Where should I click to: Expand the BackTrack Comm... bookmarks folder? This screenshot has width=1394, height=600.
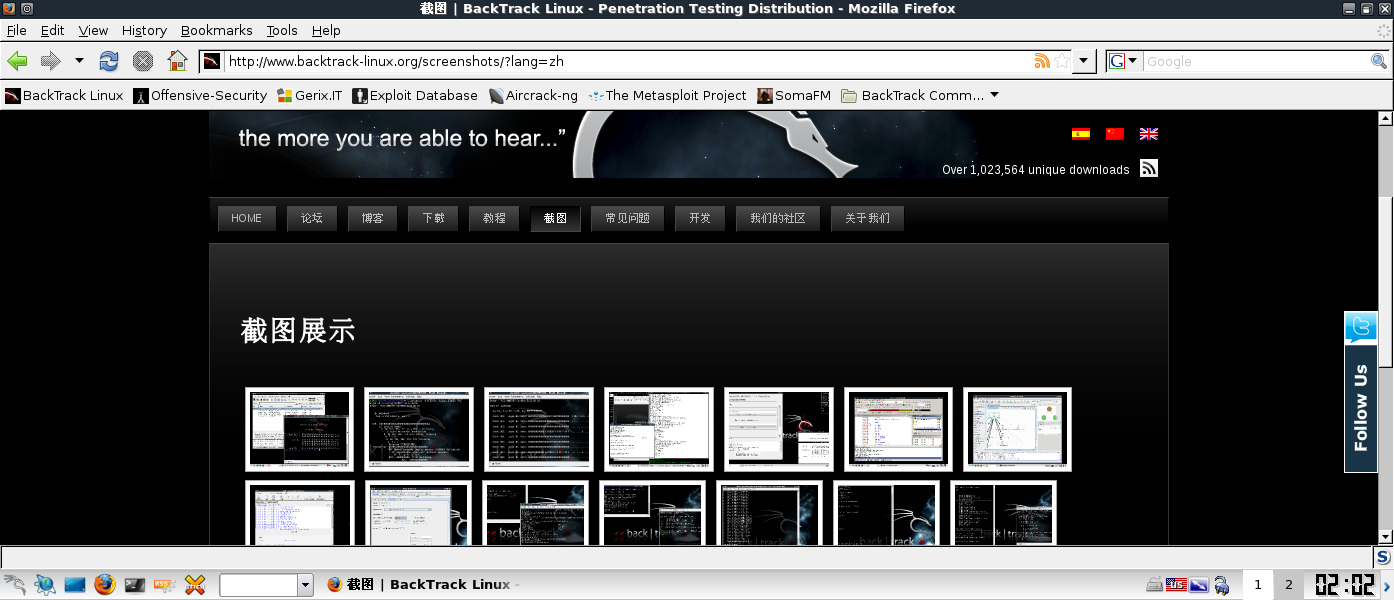(919, 96)
